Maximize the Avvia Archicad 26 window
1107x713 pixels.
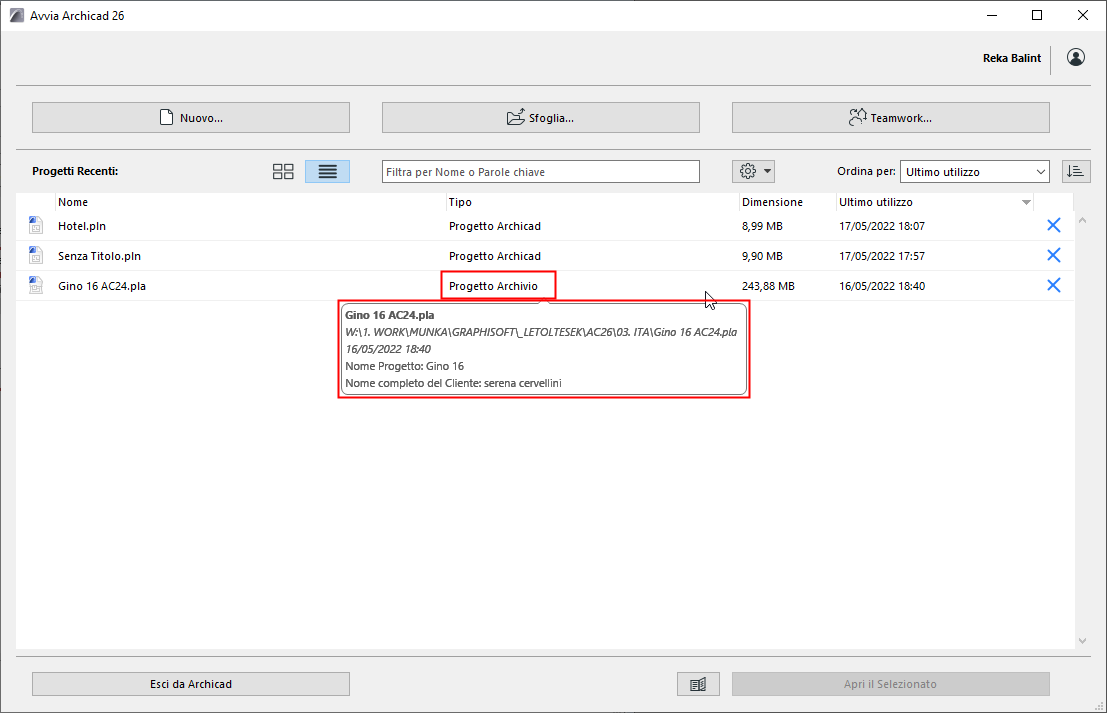coord(1036,15)
